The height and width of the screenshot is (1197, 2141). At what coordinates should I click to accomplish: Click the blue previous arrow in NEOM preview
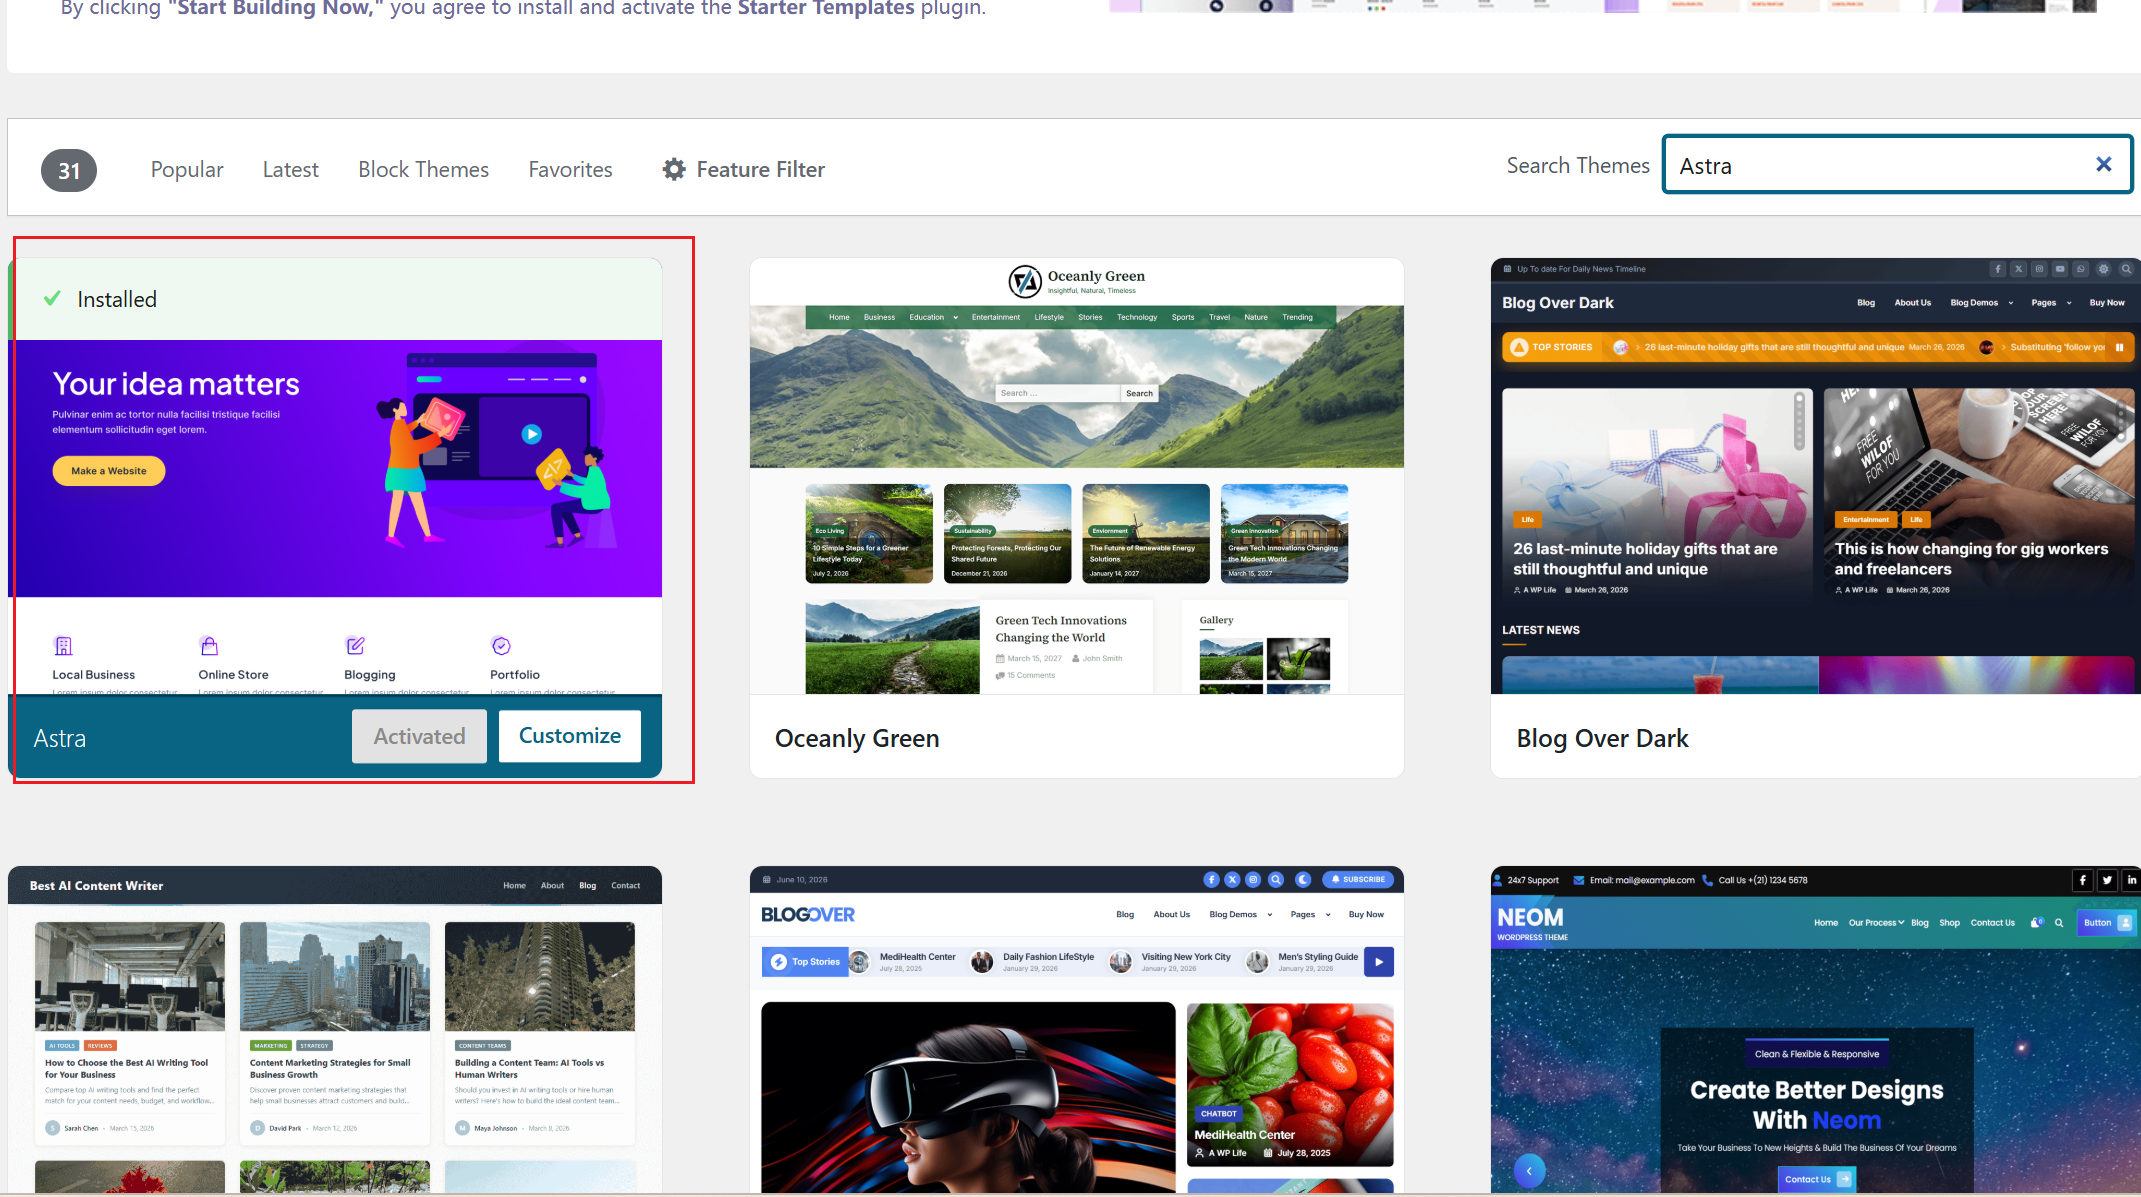pyautogui.click(x=1529, y=1170)
